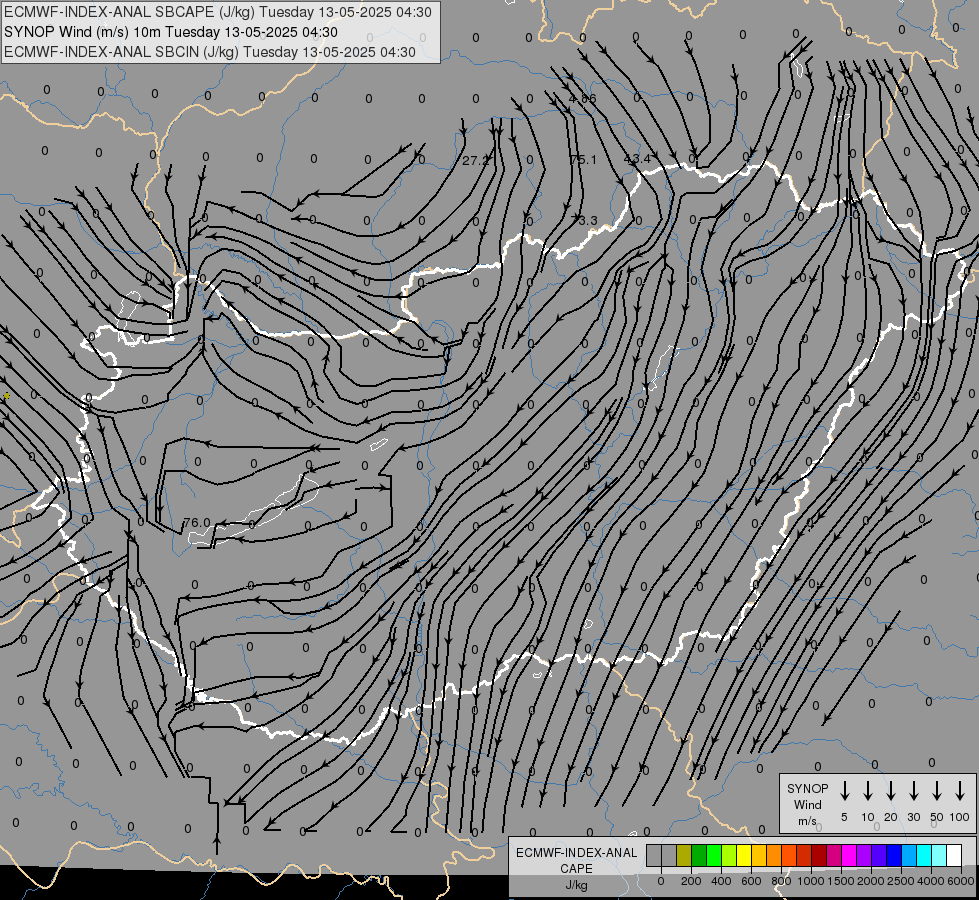This screenshot has width=979, height=900.
Task: Click the 30 m/s wind arrow in SYNOP legend
Action: click(913, 791)
